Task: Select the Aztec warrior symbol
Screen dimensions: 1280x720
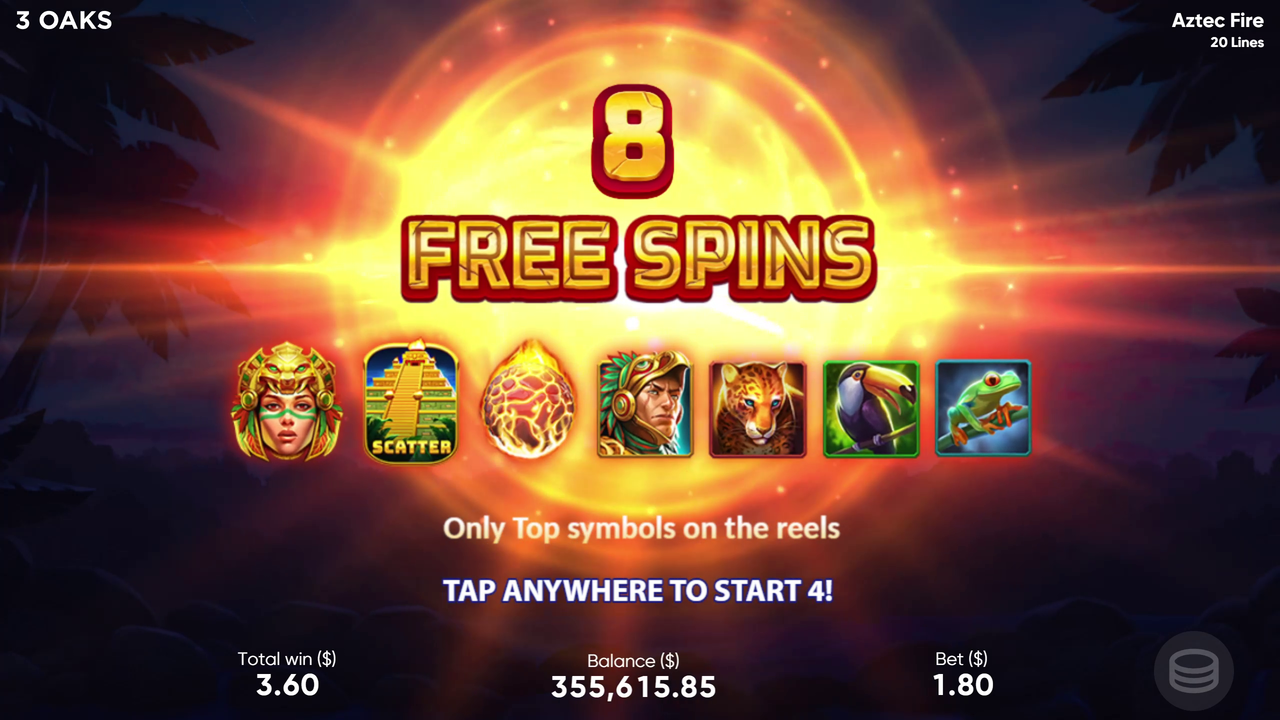Action: tap(645, 404)
